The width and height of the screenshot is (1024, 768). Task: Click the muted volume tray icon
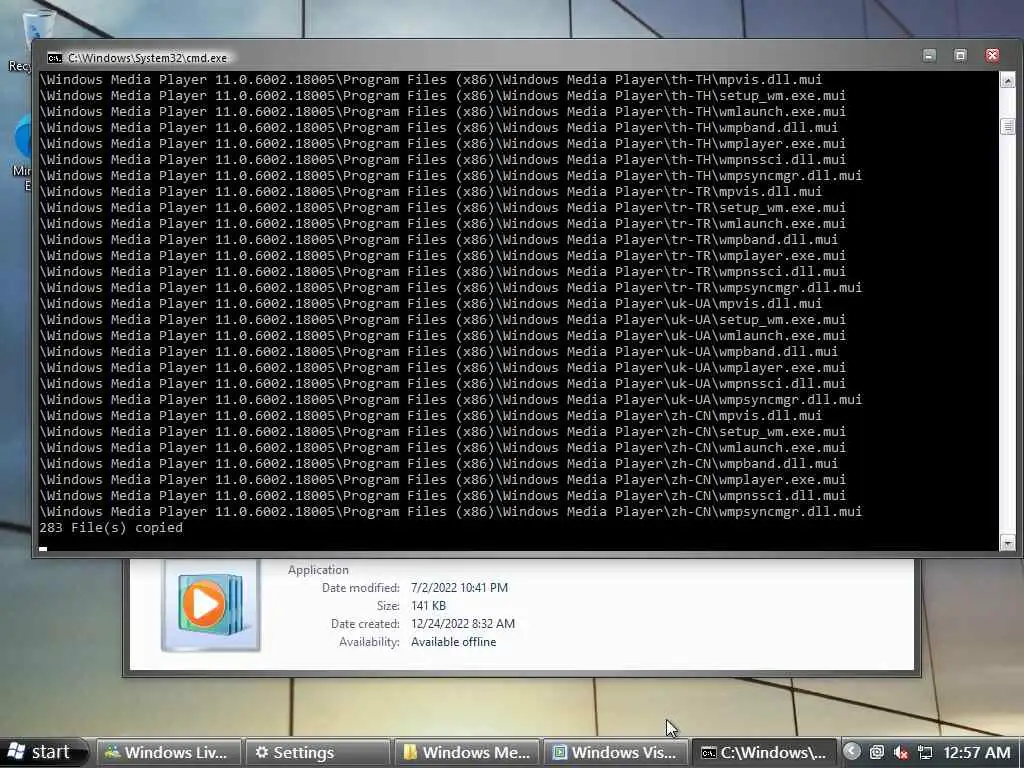click(901, 753)
